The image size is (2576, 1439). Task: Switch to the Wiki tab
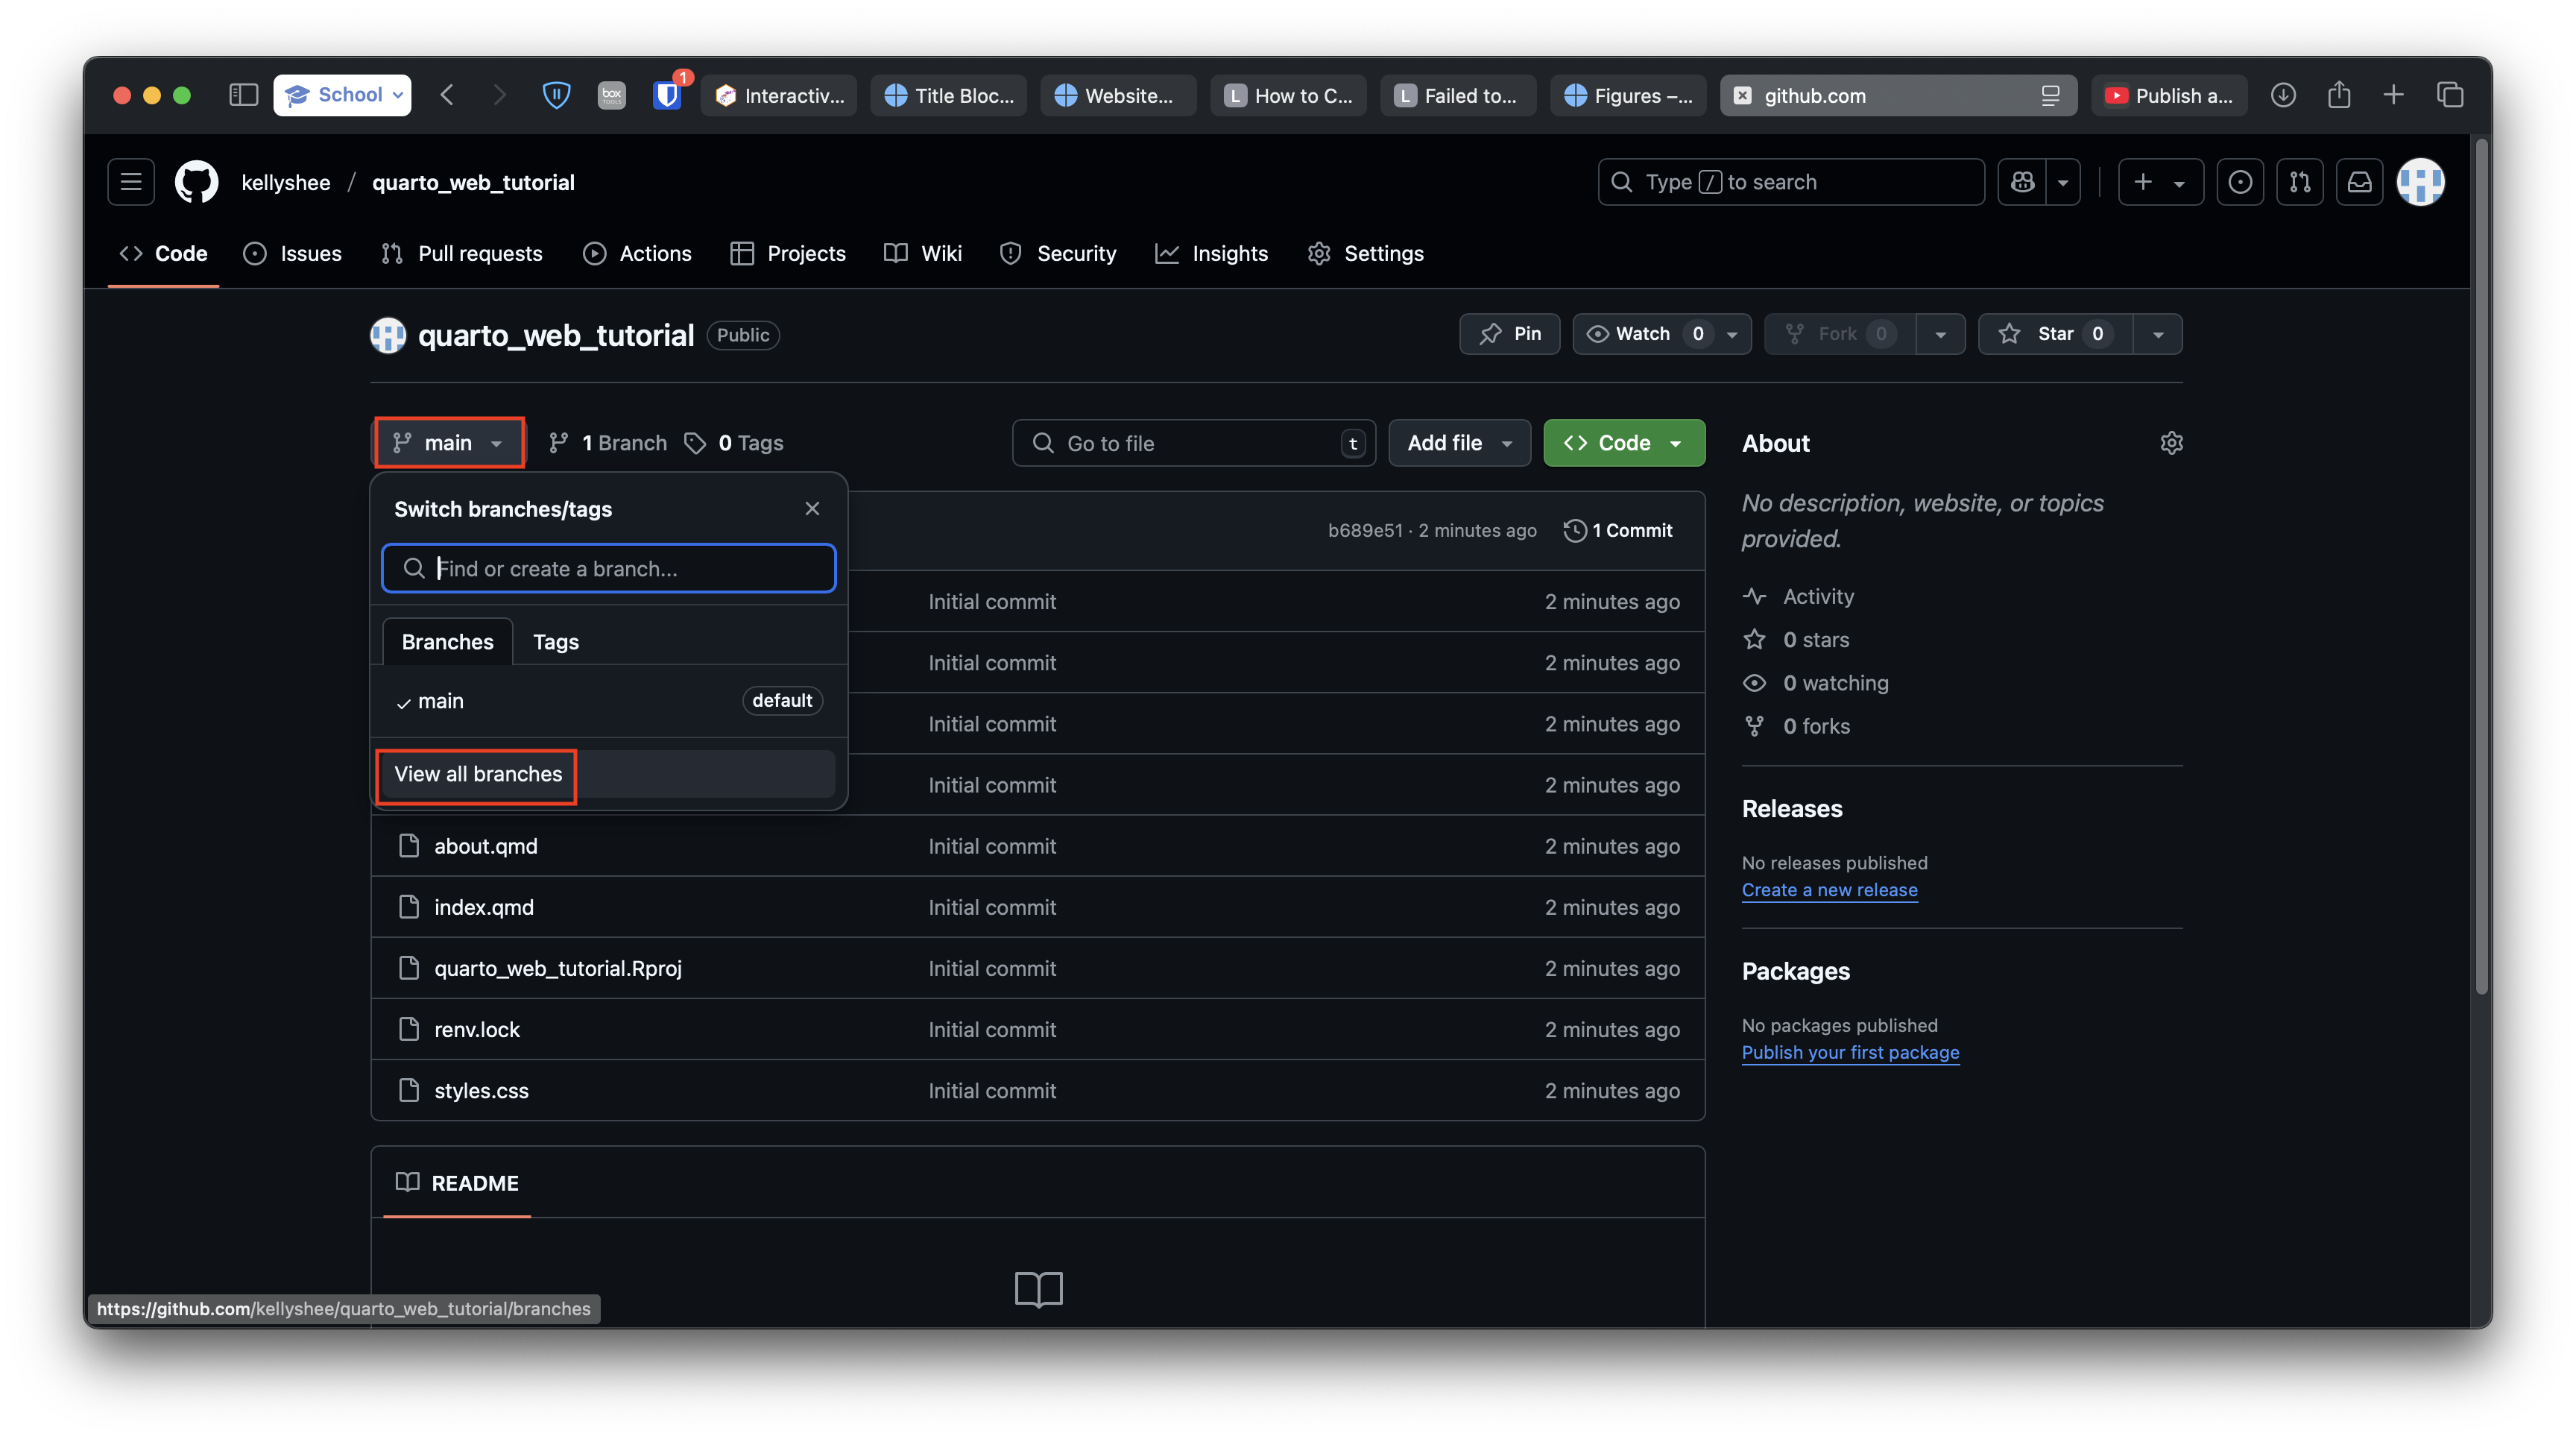[x=923, y=254]
